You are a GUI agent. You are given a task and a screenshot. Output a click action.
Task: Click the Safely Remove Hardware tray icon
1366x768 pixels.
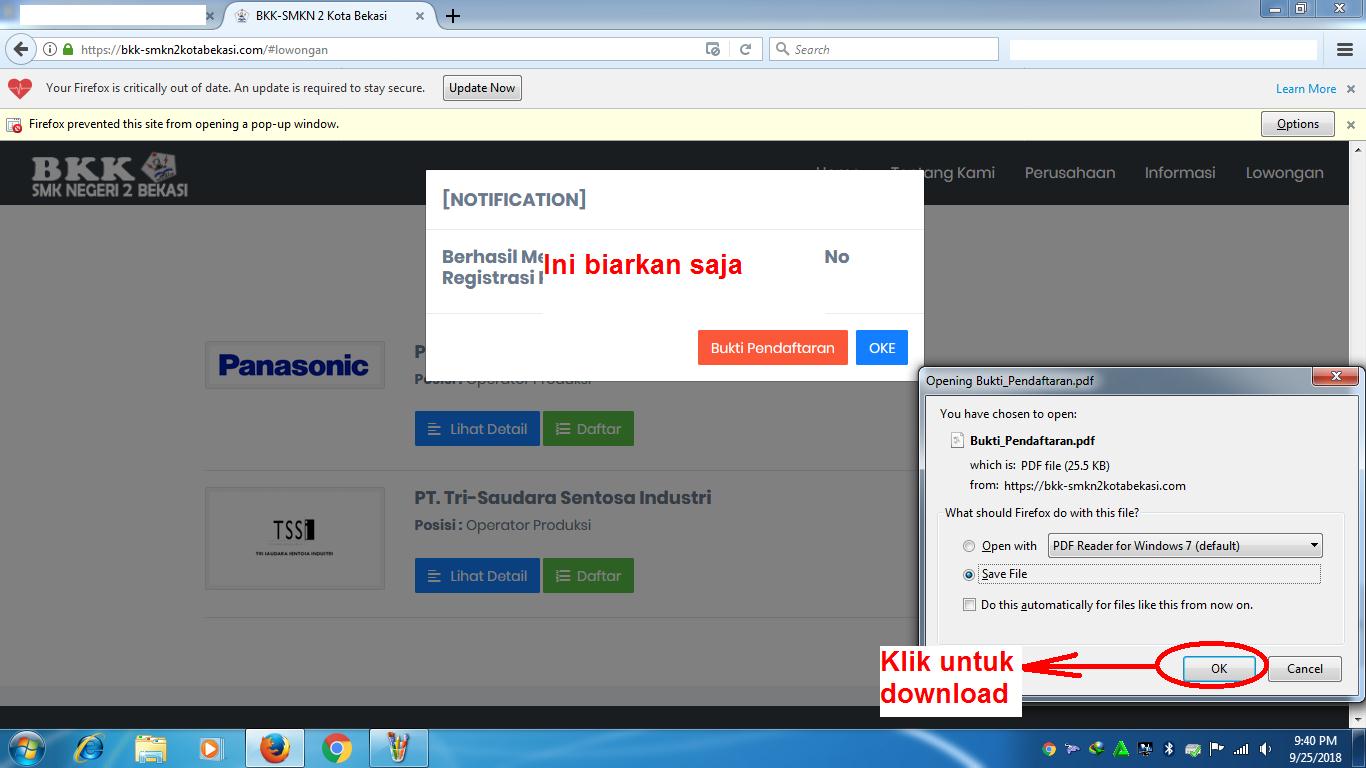pos(1193,749)
